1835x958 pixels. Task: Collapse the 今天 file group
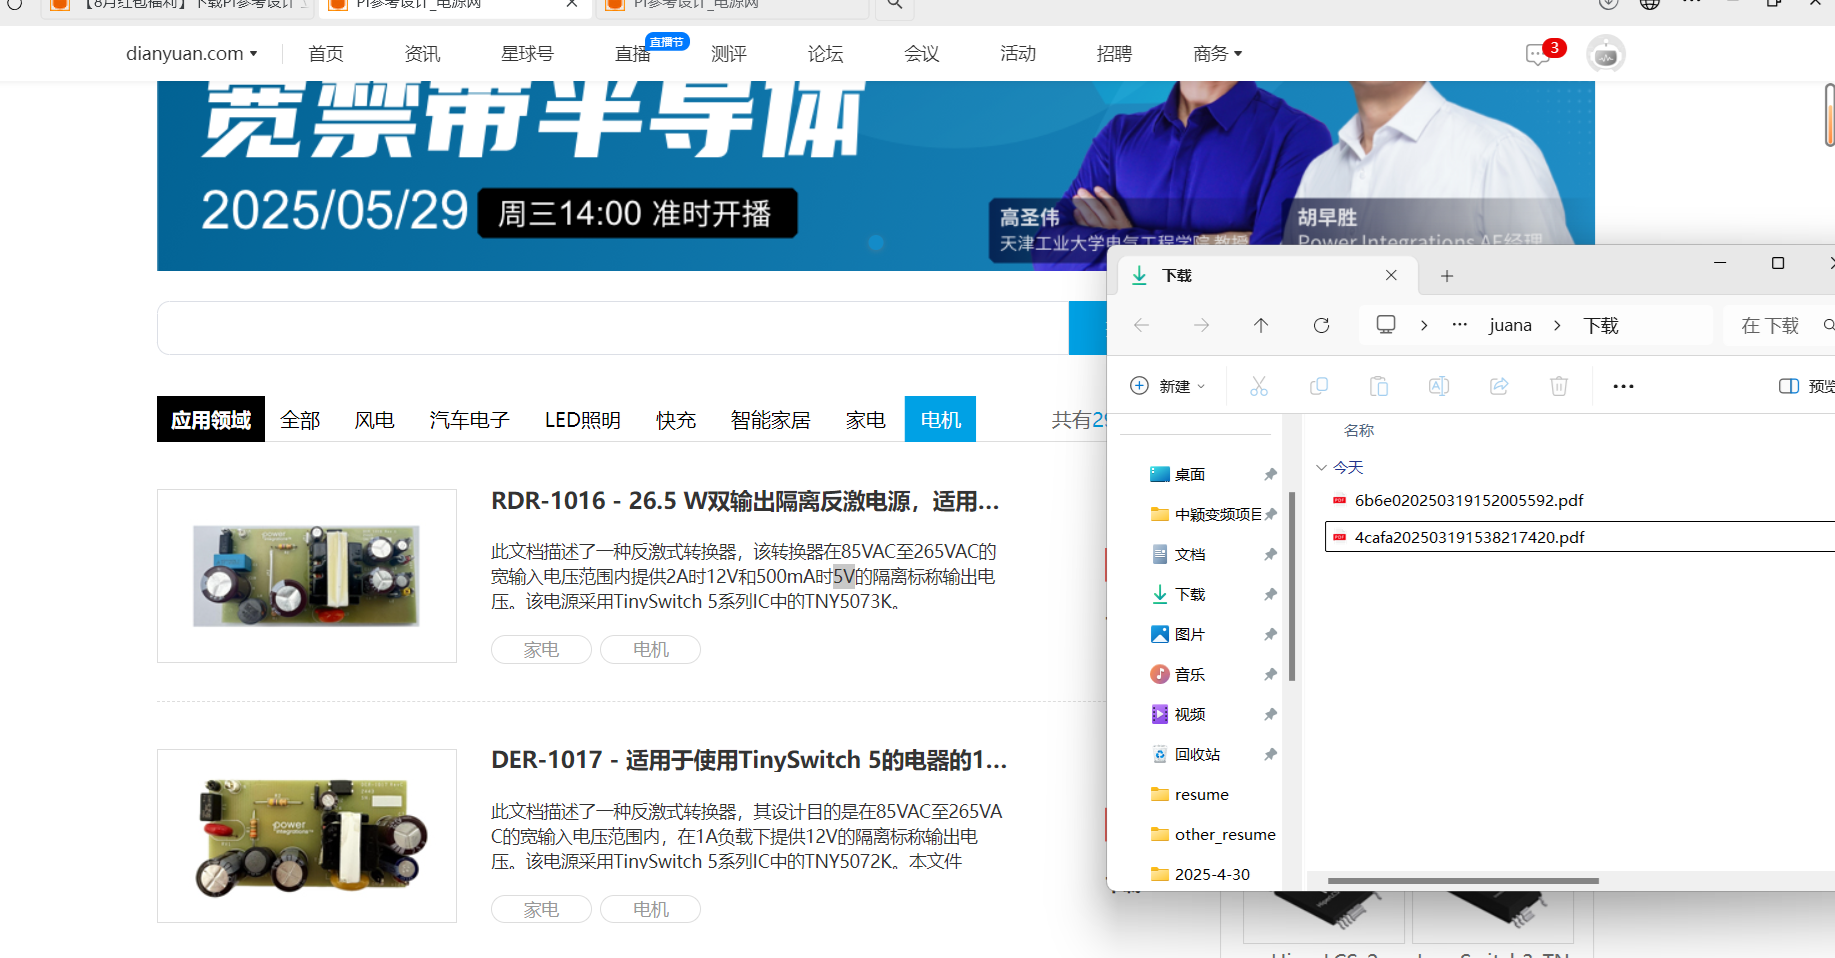tap(1321, 467)
